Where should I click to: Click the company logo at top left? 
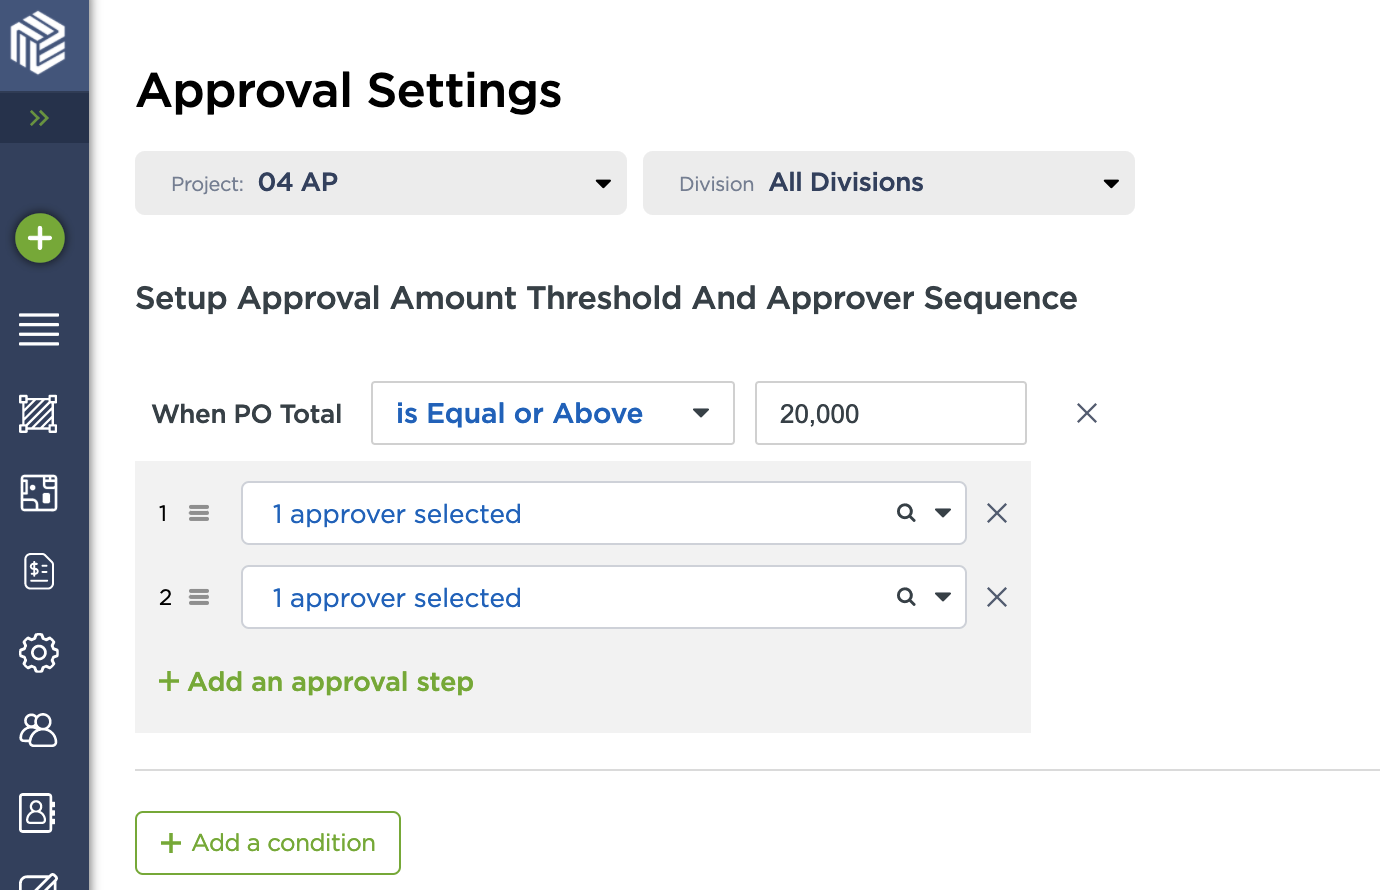coord(38,42)
